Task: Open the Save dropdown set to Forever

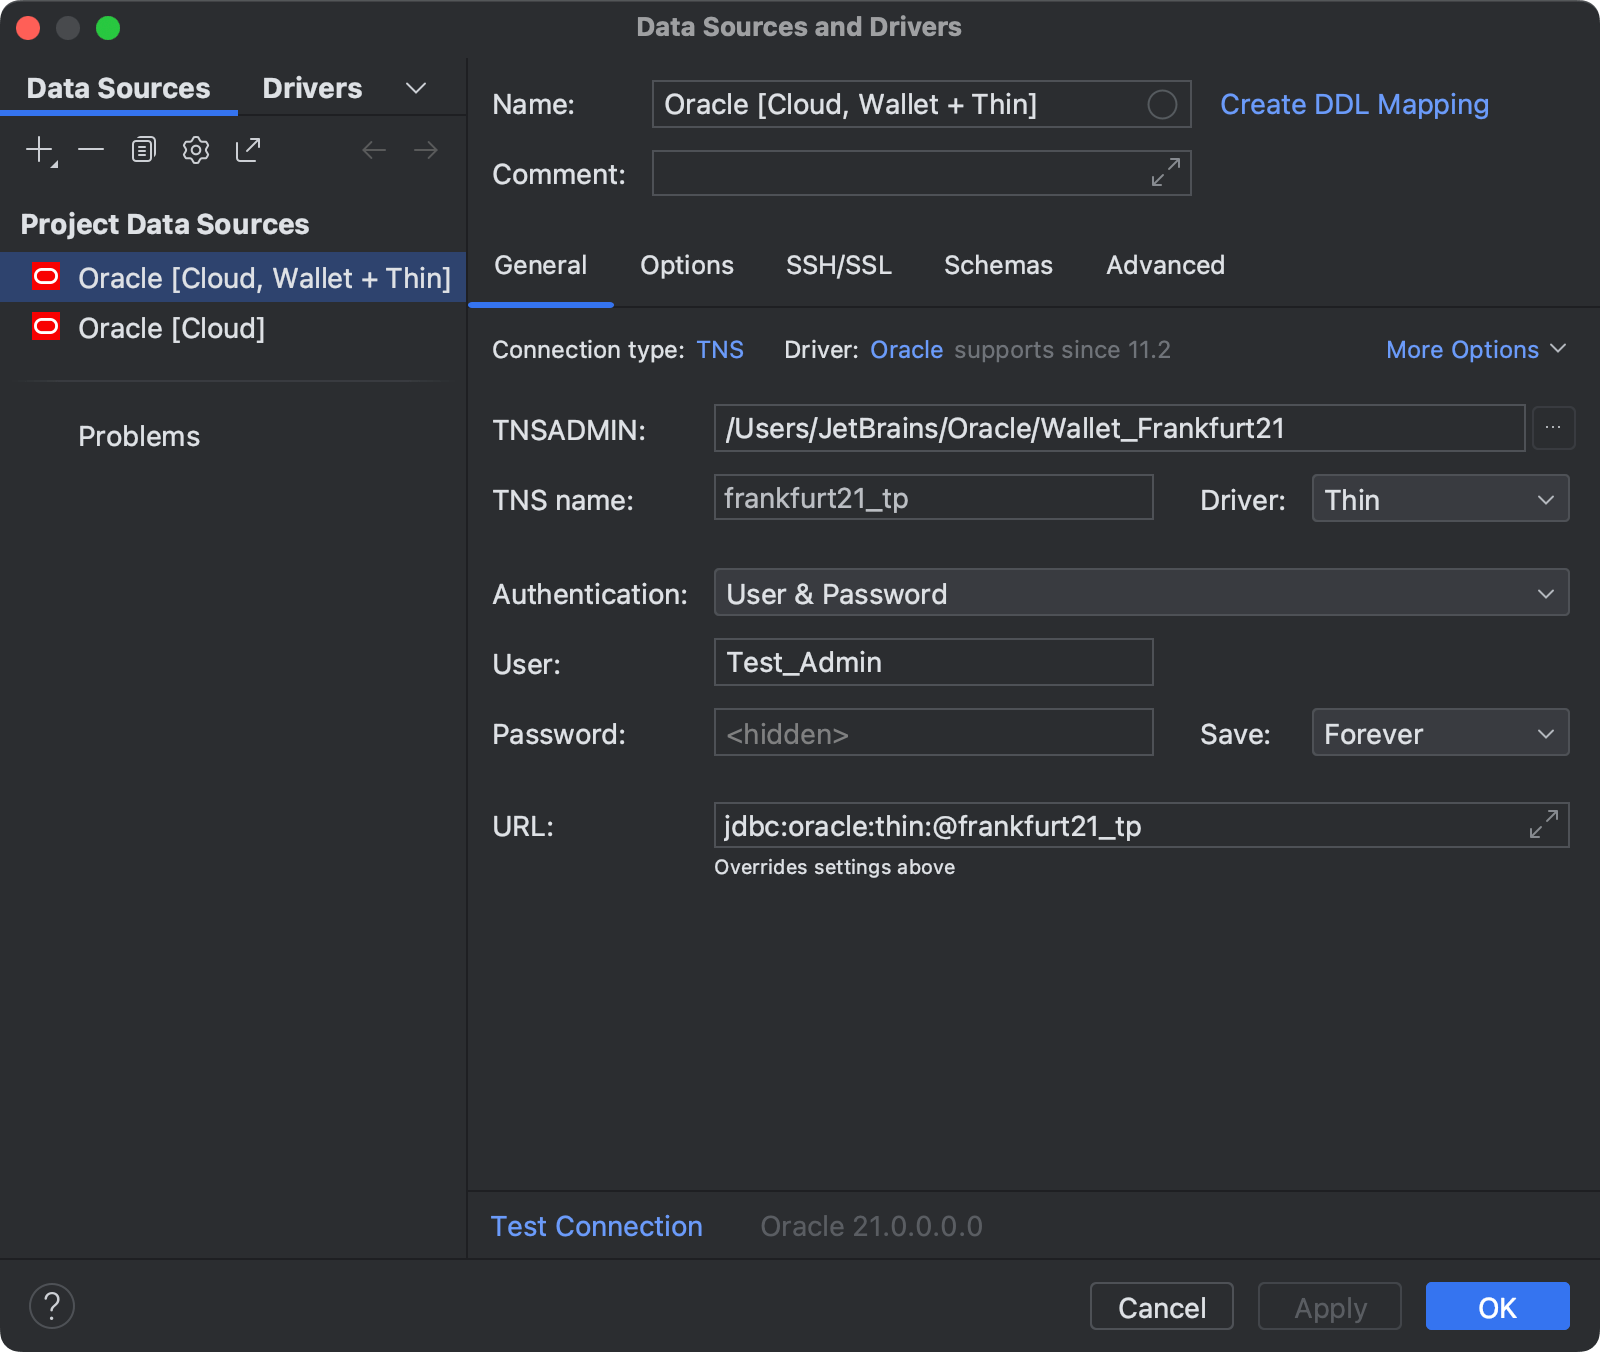Action: [x=1439, y=733]
